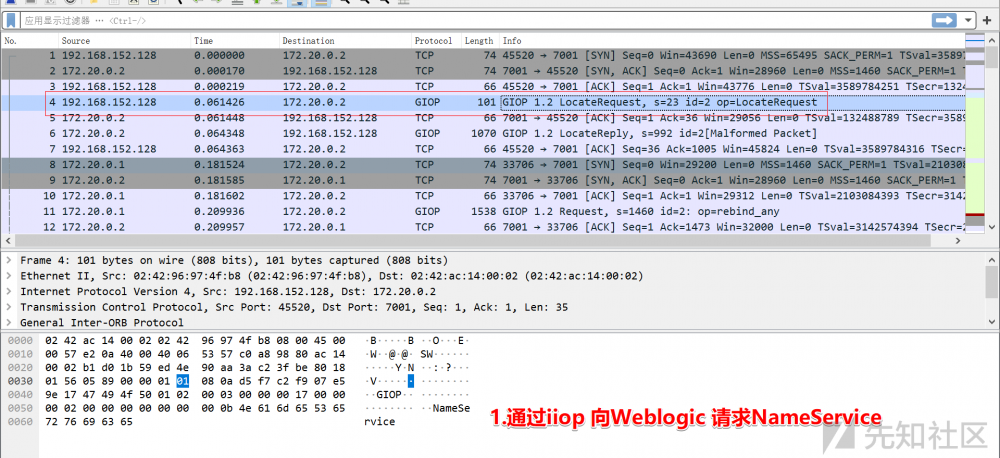Click scroll-down arrow of packet details scrollbar
The width and height of the screenshot is (1000, 458).
(992, 321)
